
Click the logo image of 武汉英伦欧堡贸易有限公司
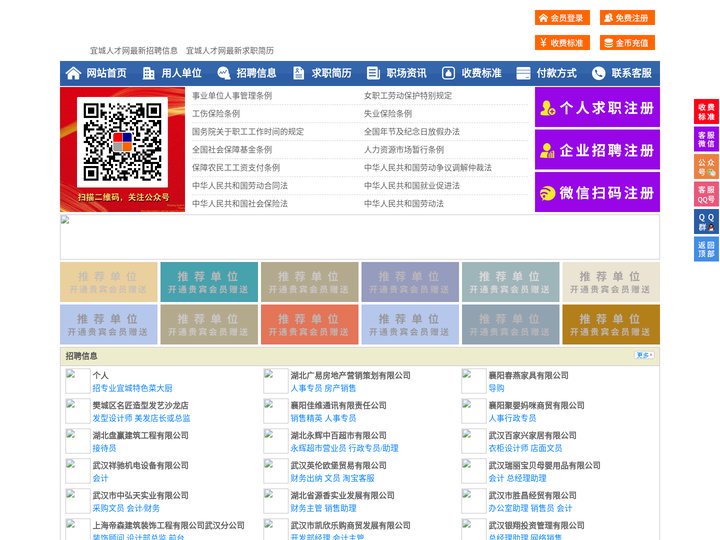[x=276, y=471]
